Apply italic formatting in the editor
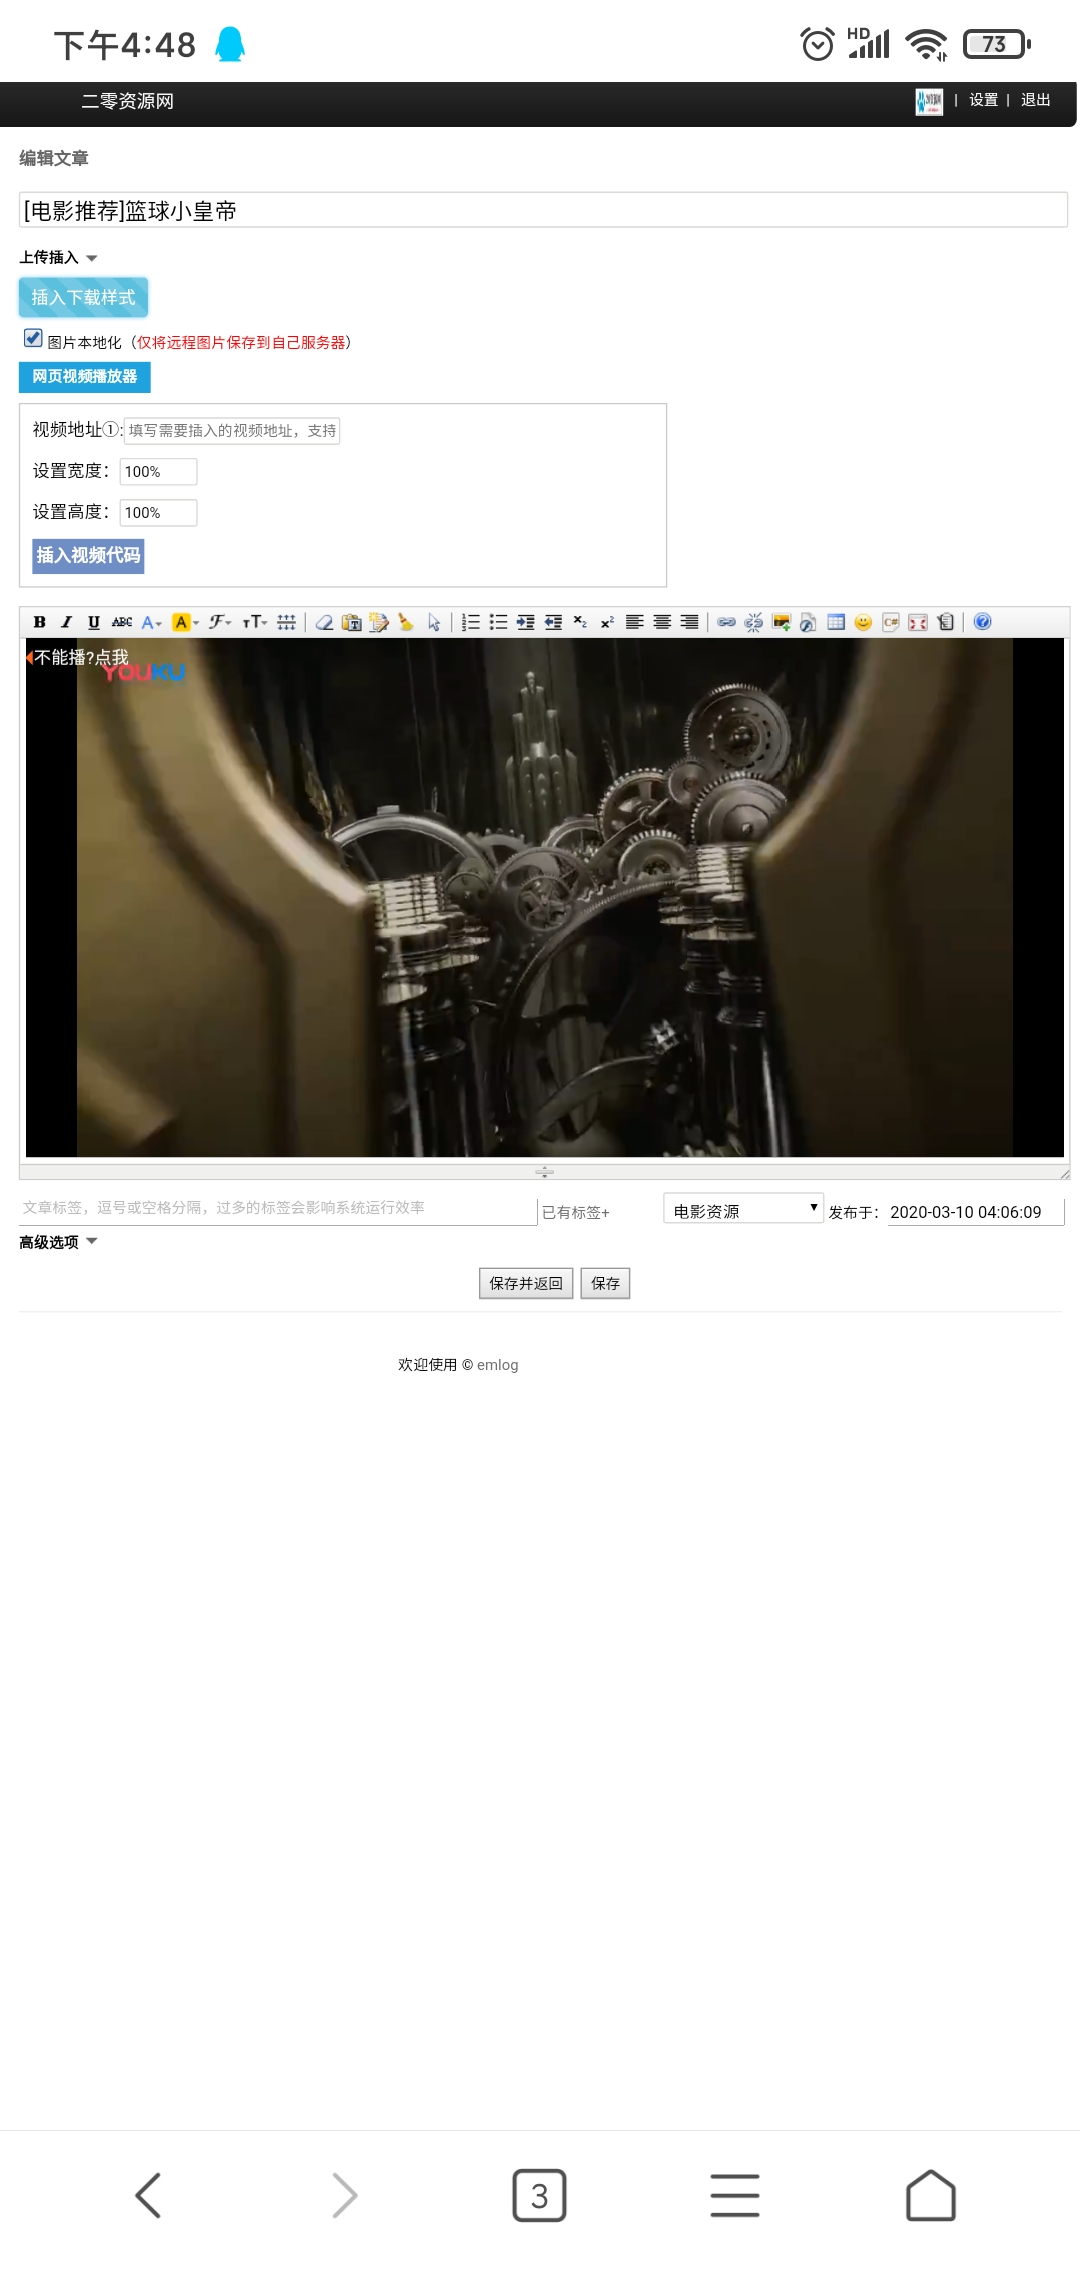This screenshot has height=2280, width=1080. coord(66,622)
